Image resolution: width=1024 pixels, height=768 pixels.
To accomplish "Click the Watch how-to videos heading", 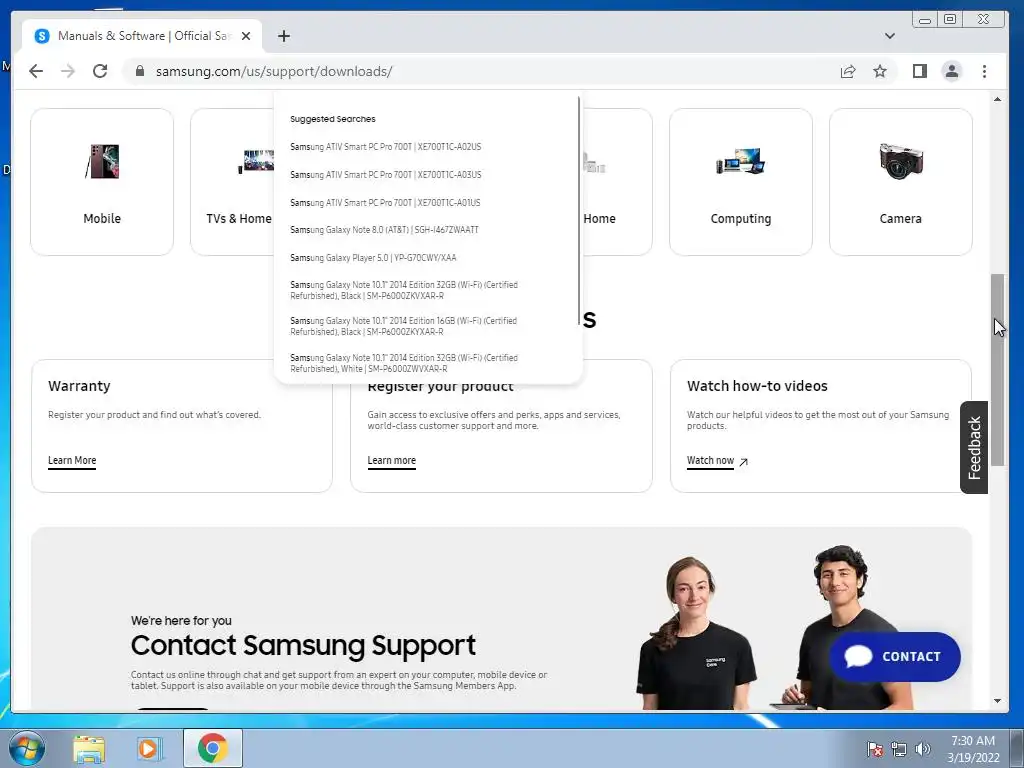I will 757,386.
